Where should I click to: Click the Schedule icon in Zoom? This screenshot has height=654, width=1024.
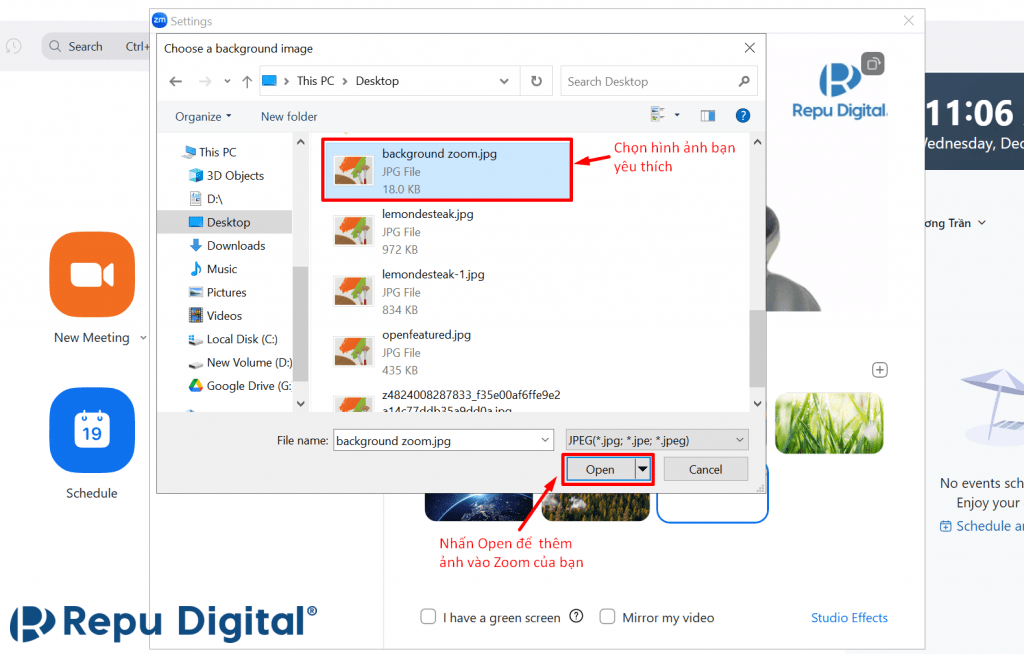coord(92,430)
